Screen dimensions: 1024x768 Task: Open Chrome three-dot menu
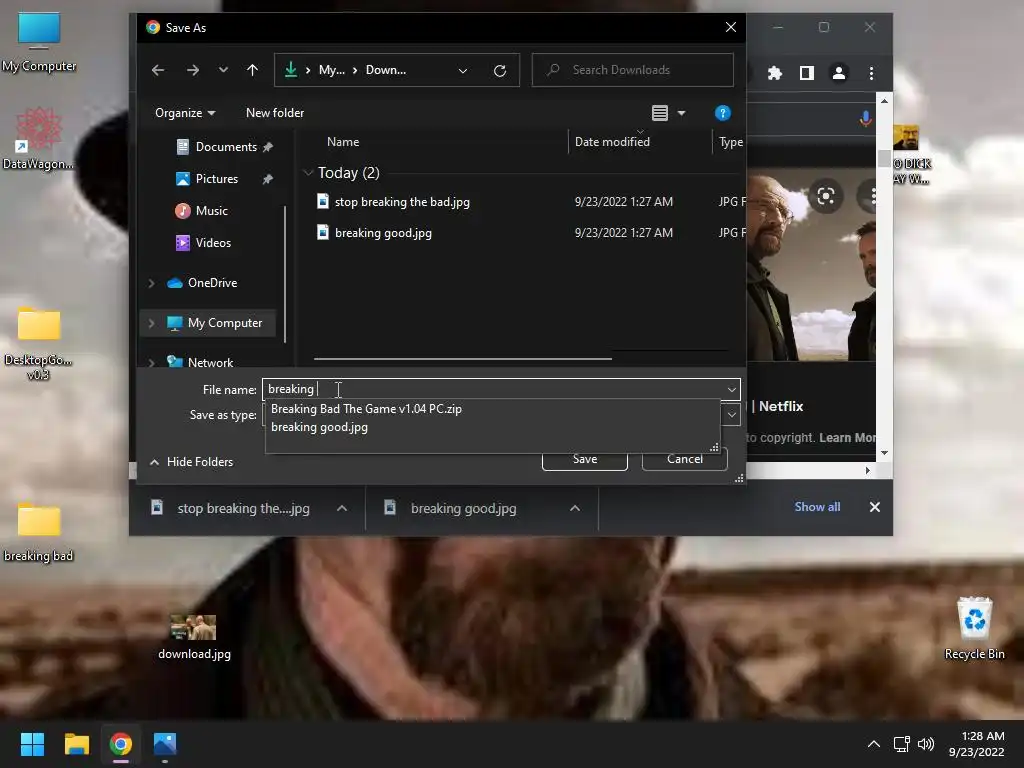(x=871, y=73)
